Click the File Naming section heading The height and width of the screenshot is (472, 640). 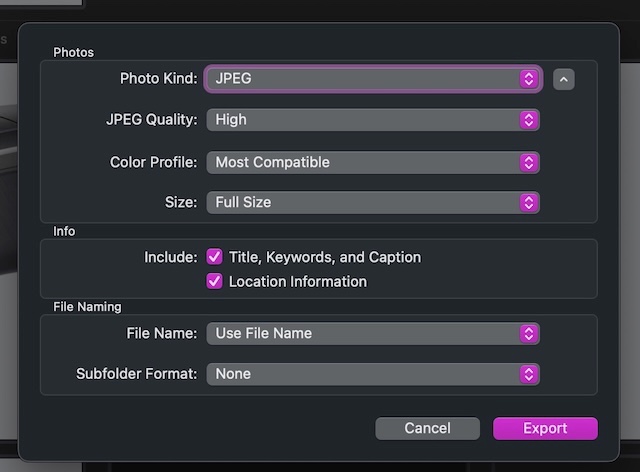pos(87,307)
